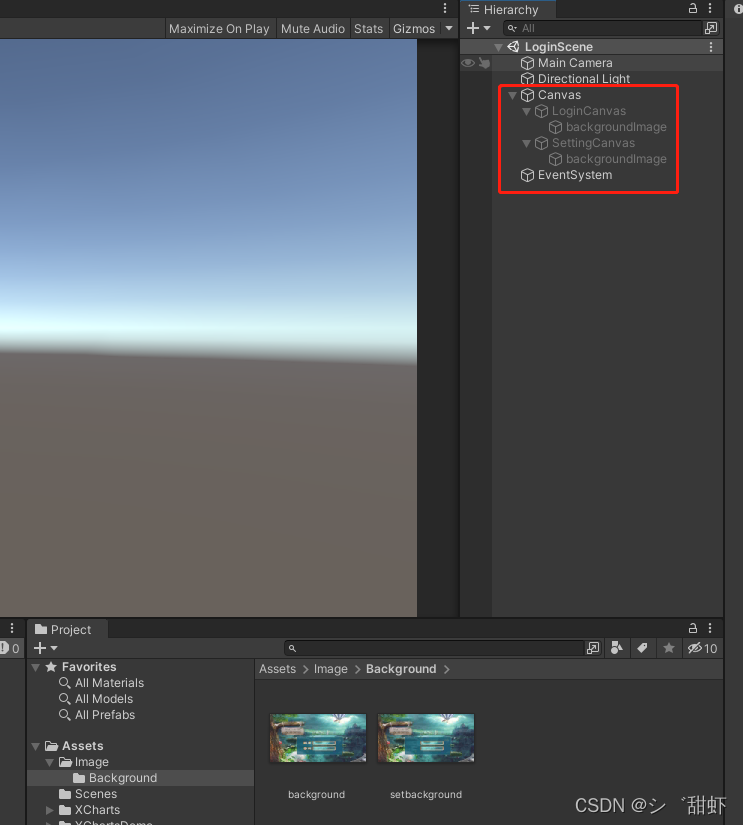
Task: Collapse the LoginScene scene foldout
Action: [x=498, y=47]
